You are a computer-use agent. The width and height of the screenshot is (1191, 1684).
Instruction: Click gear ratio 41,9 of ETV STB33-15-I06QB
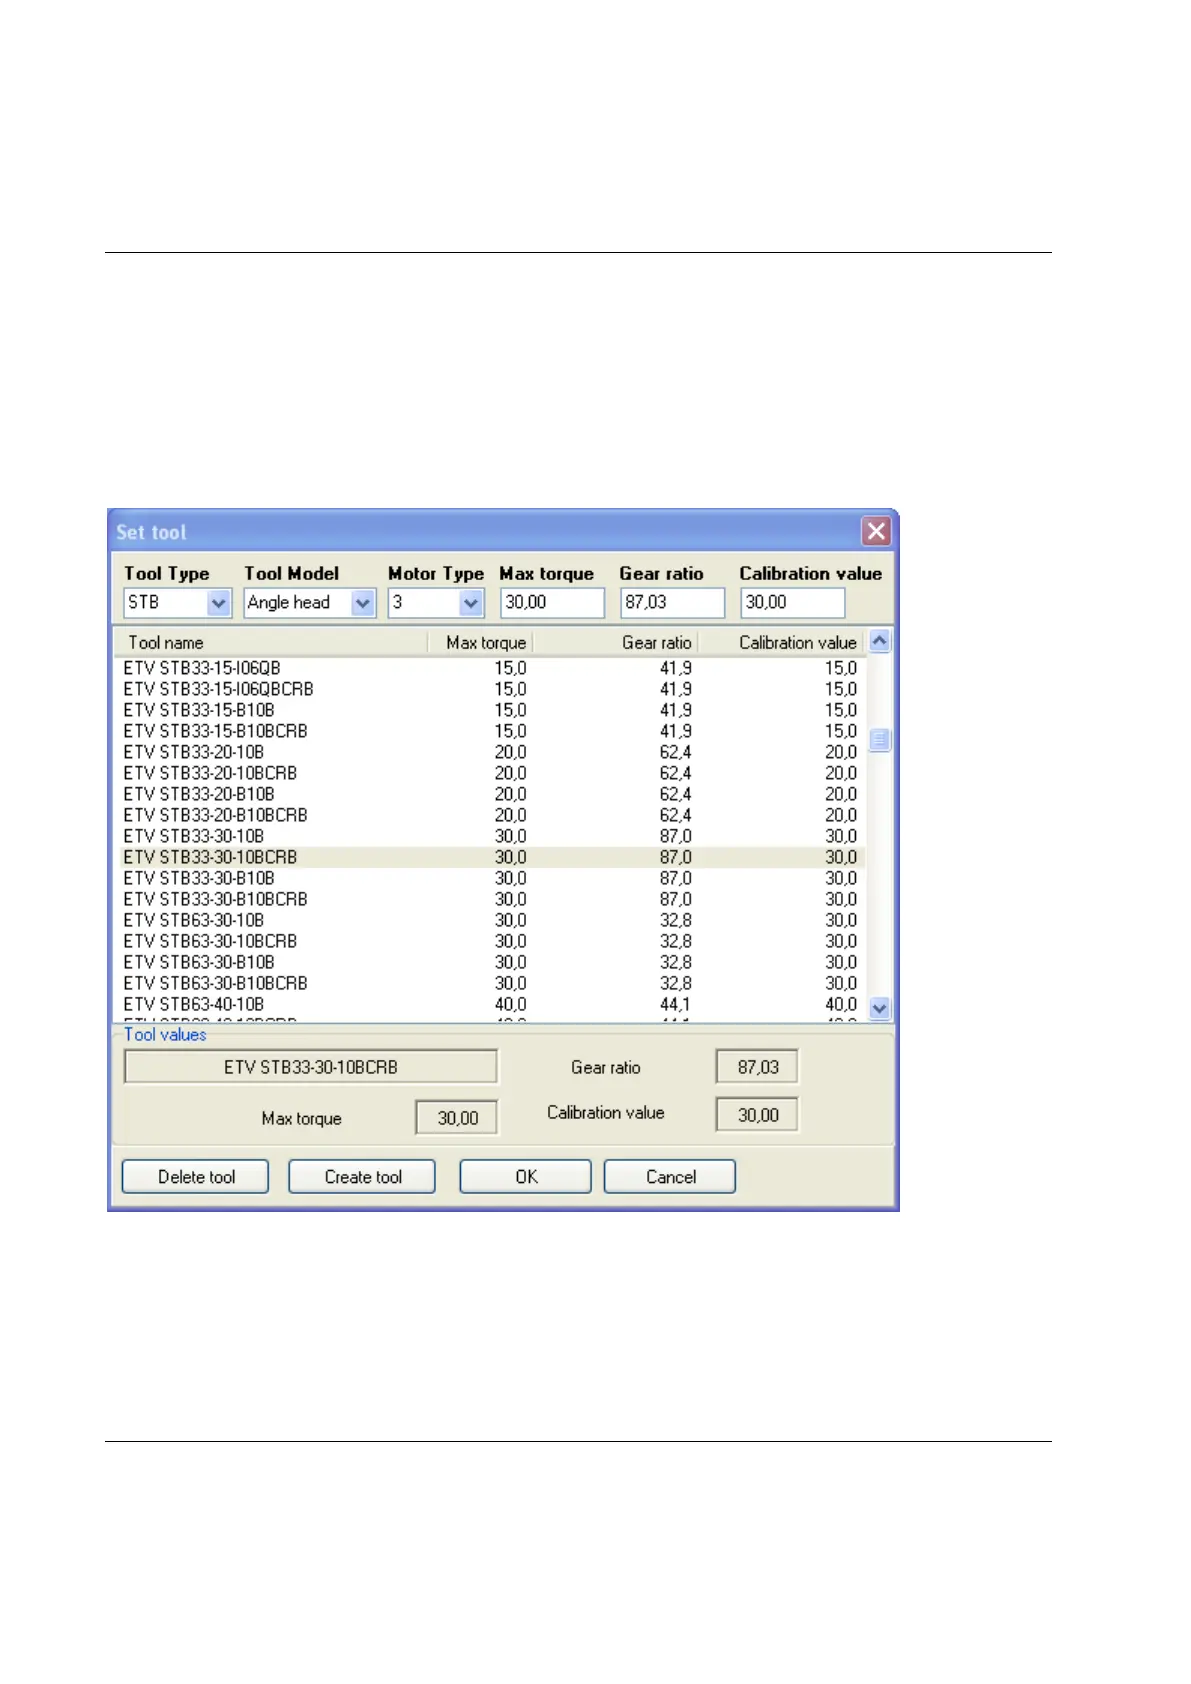point(675,668)
